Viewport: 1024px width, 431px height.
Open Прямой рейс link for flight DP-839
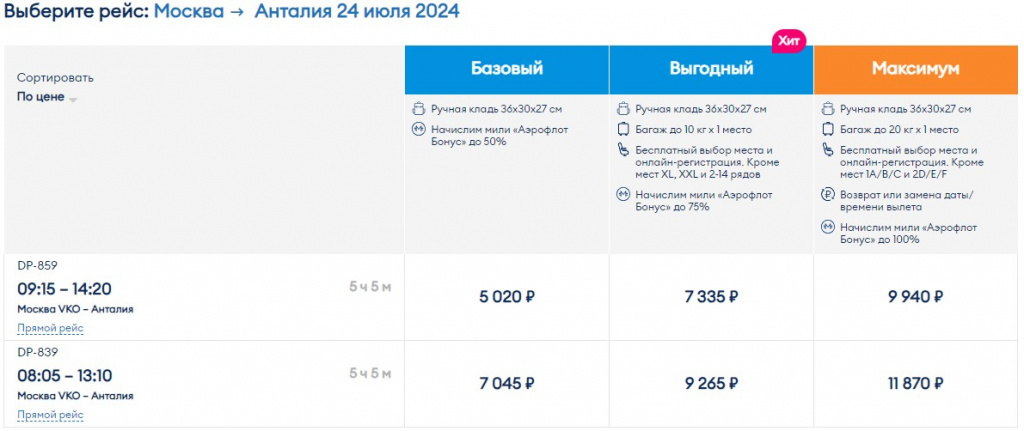pos(50,415)
